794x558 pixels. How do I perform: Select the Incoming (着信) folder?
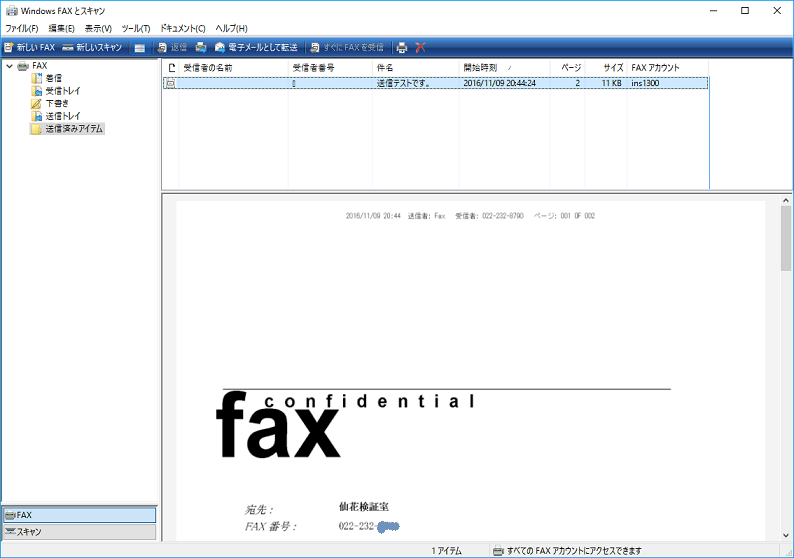coord(47,78)
